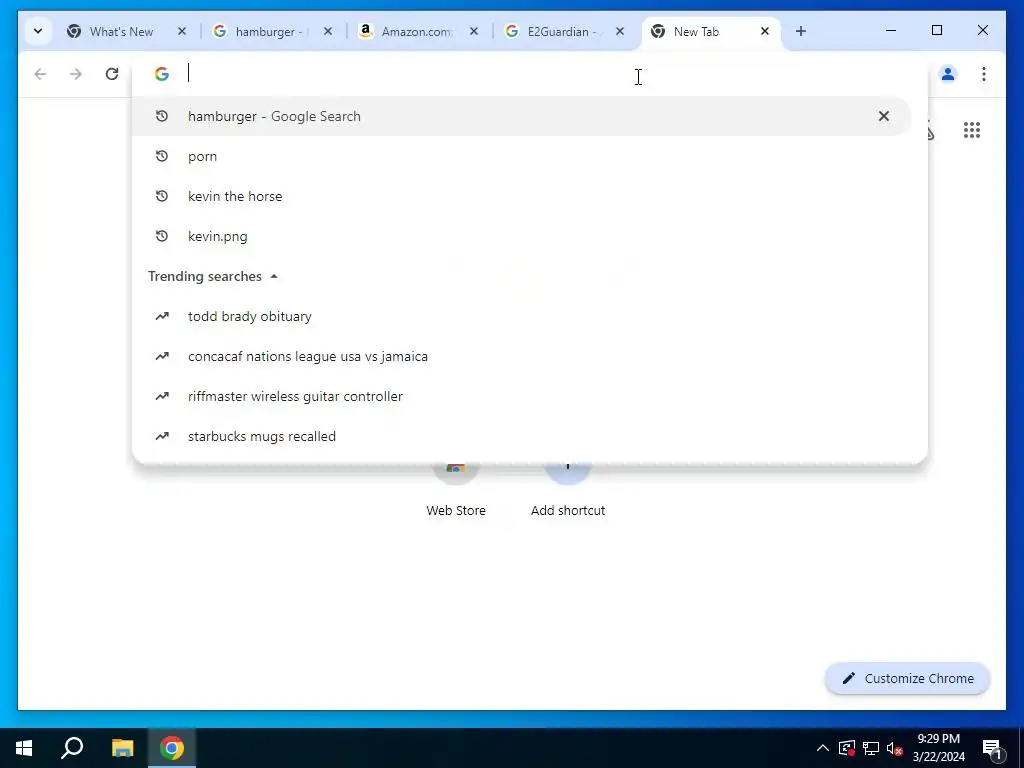1024x768 pixels.
Task: Close the What's New tab
Action: 182,31
